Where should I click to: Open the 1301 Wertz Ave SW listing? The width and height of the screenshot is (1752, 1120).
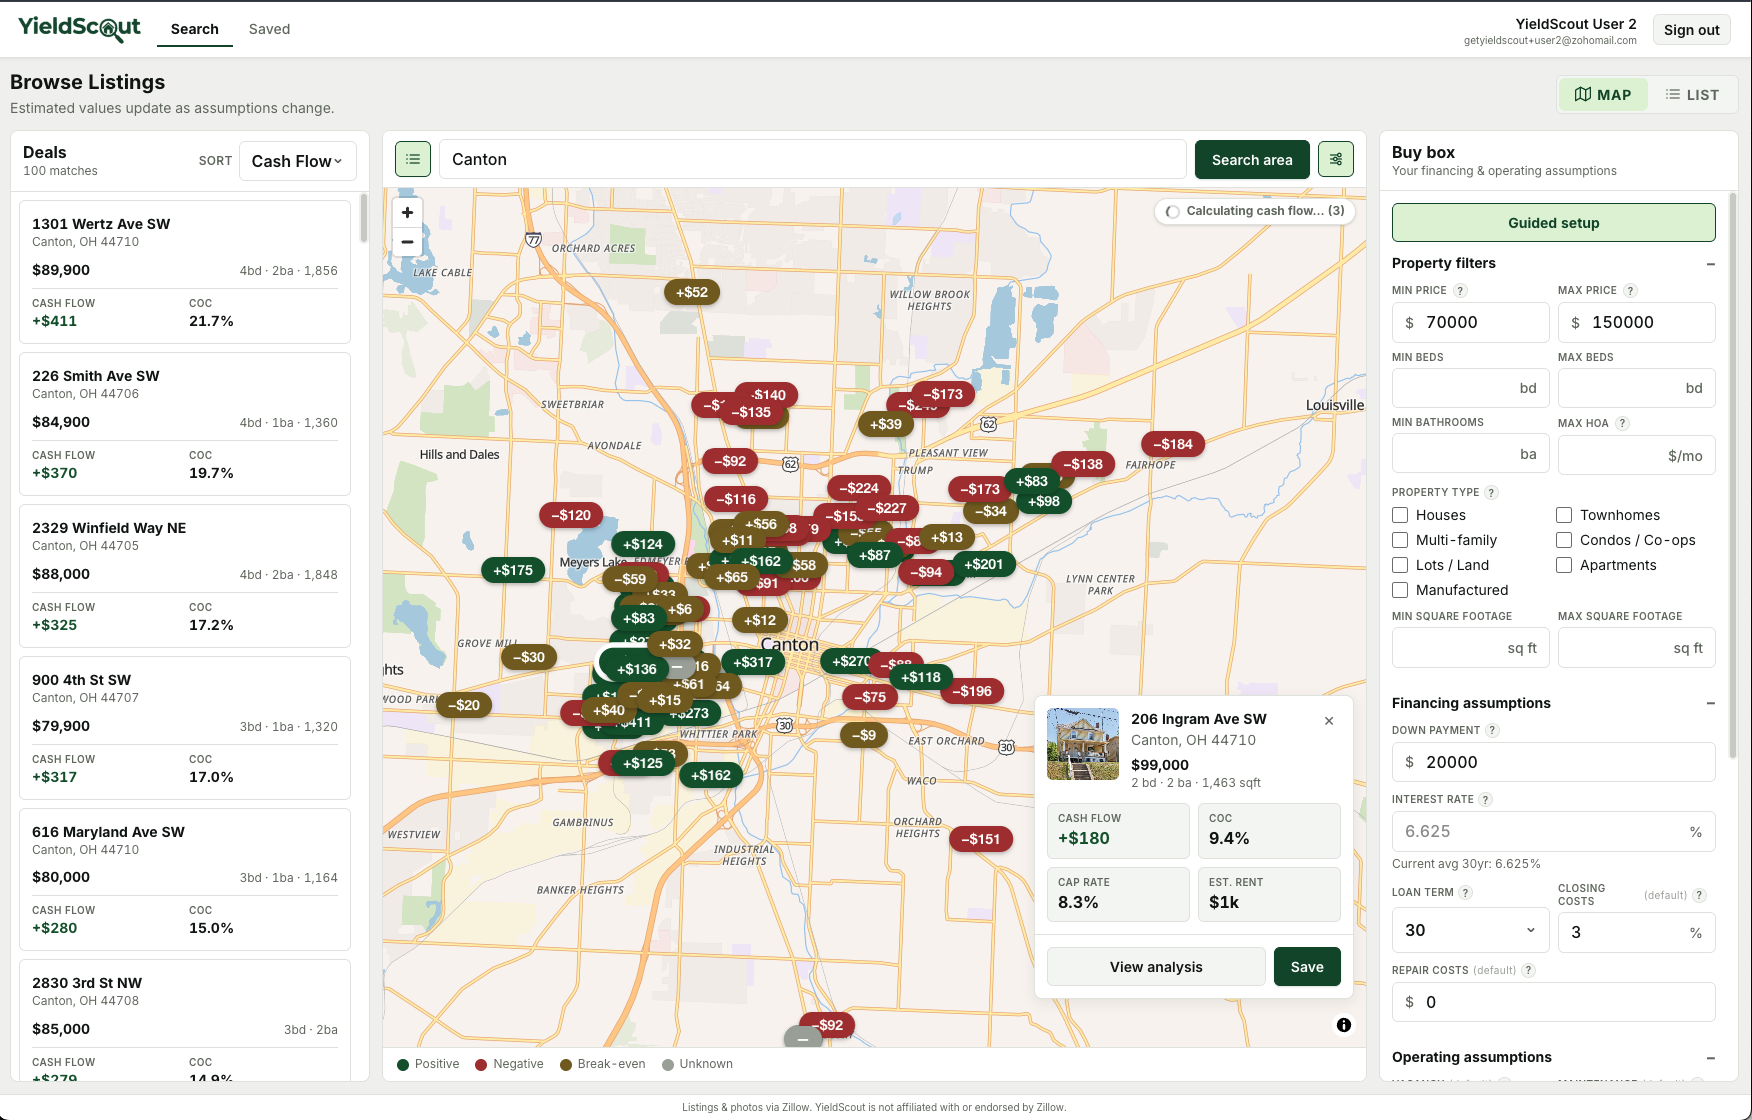185,272
